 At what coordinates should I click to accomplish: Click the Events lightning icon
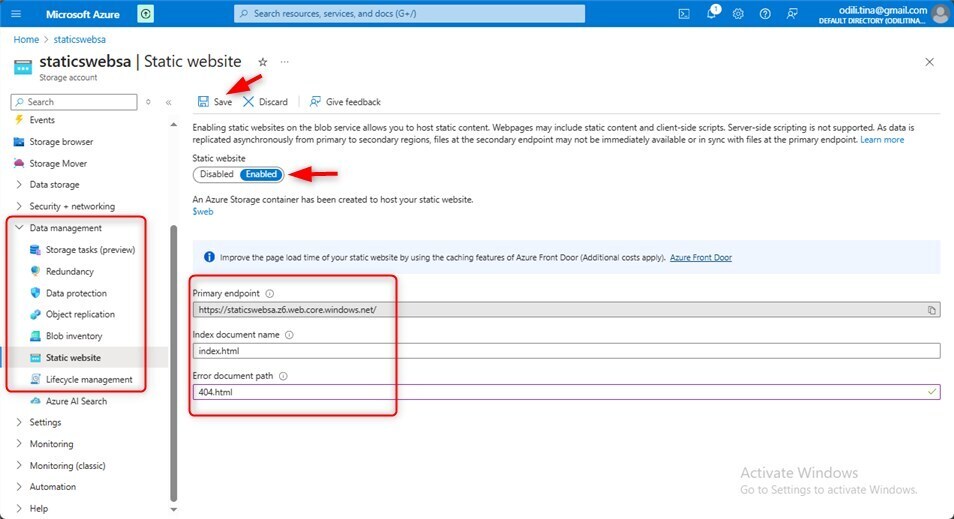[19, 120]
